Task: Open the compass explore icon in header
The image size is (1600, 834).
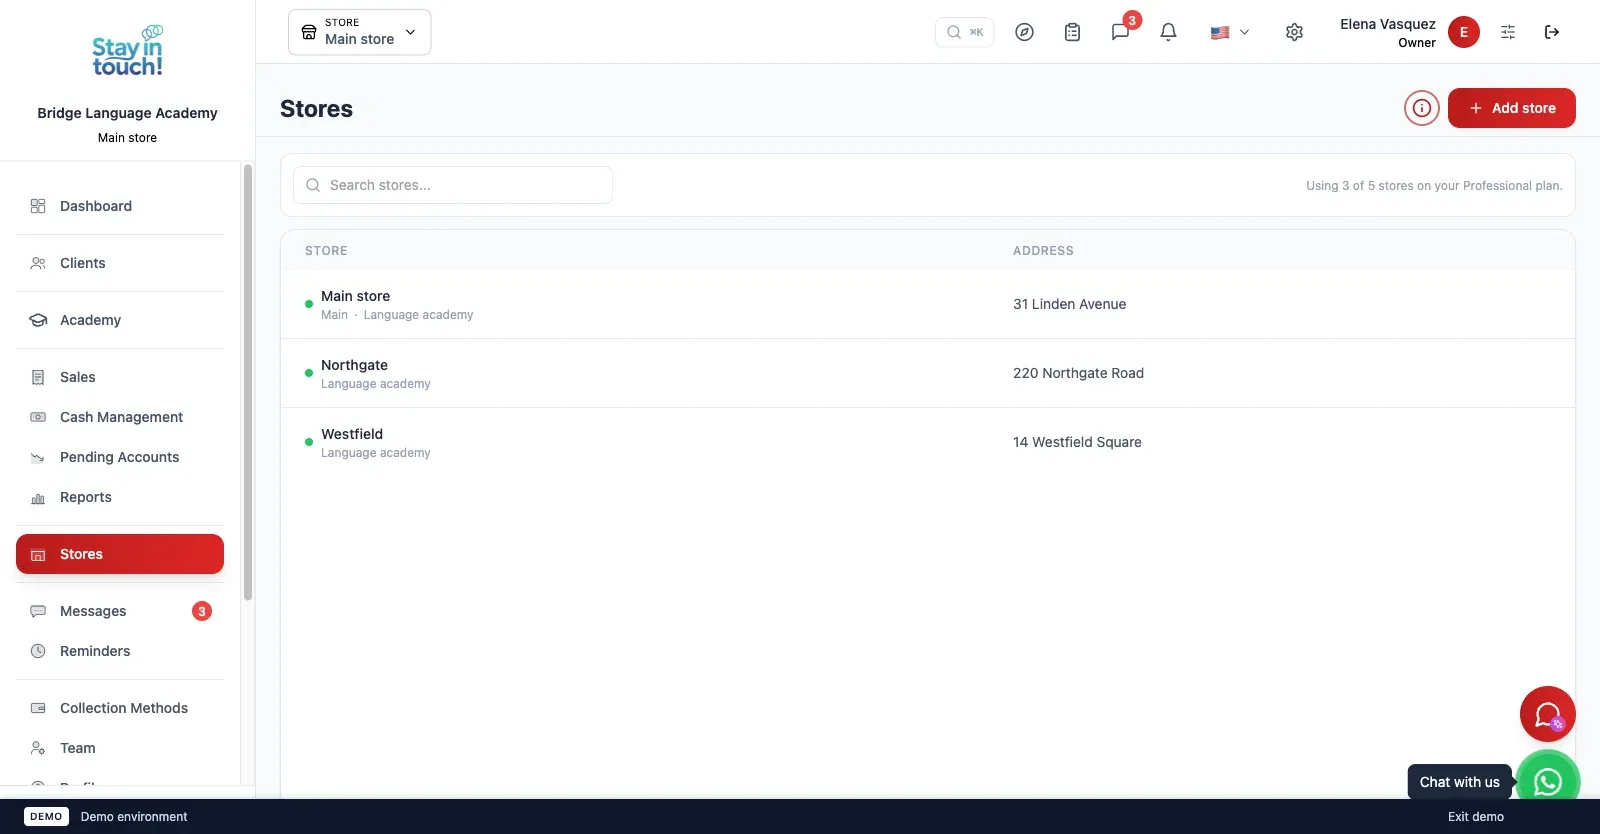Action: [1024, 32]
